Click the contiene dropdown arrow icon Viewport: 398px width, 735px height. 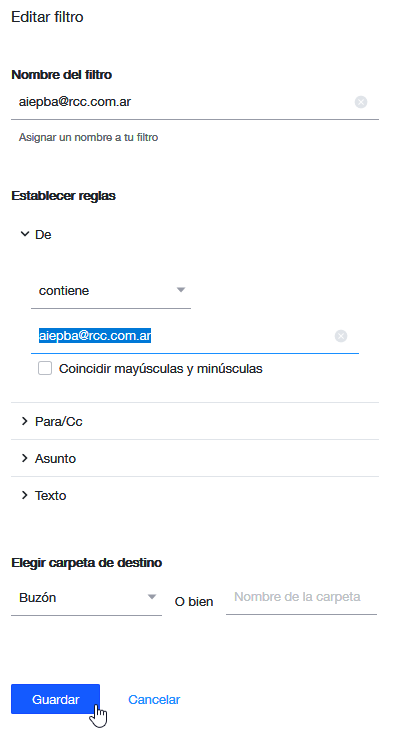180,290
